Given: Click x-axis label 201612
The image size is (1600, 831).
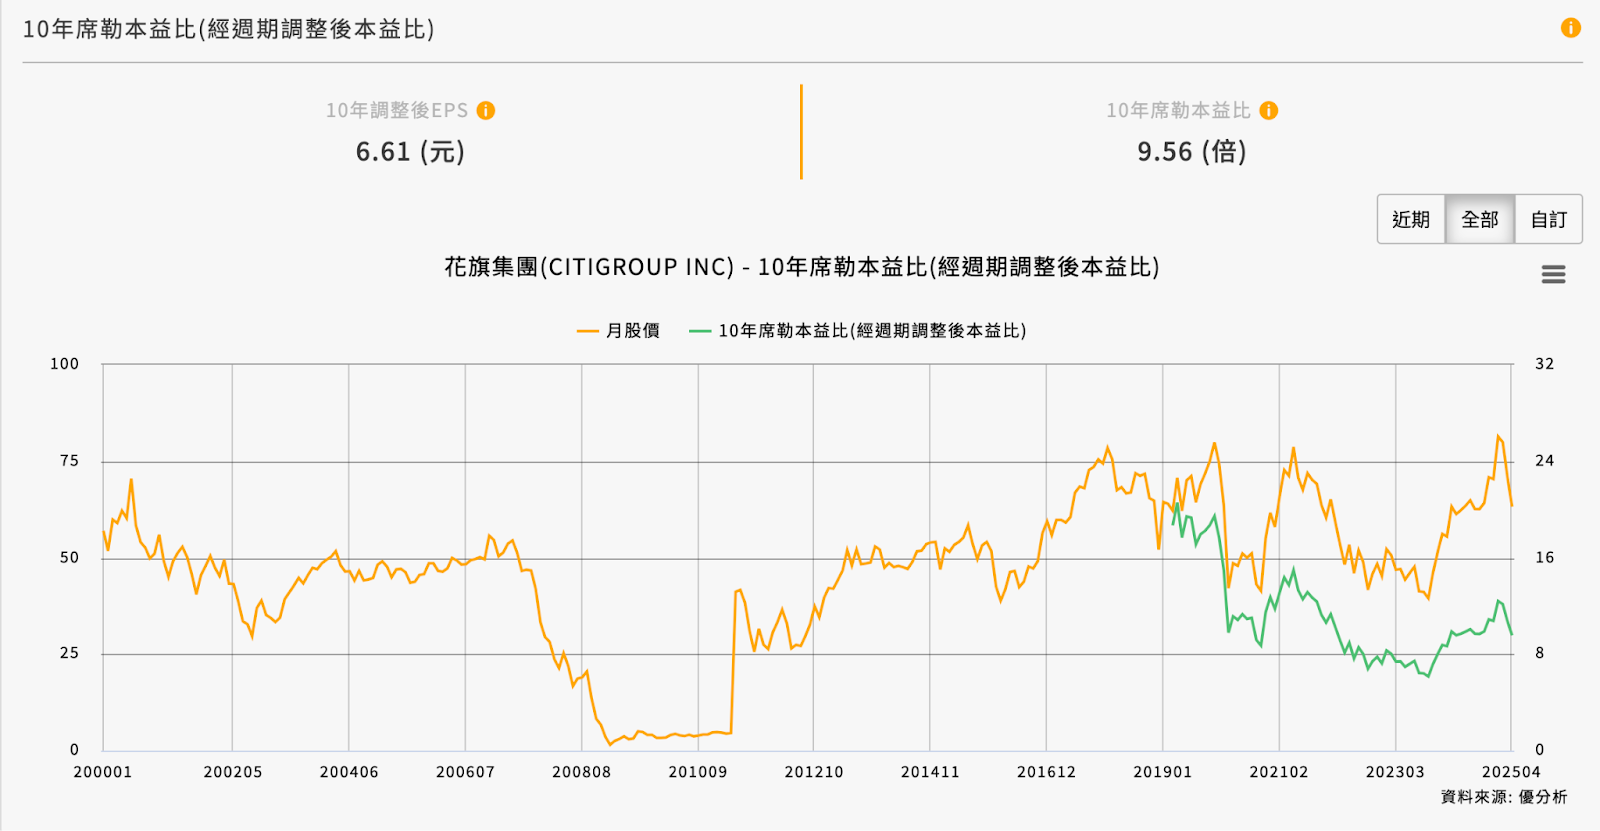Looking at the screenshot, I should click(1047, 772).
